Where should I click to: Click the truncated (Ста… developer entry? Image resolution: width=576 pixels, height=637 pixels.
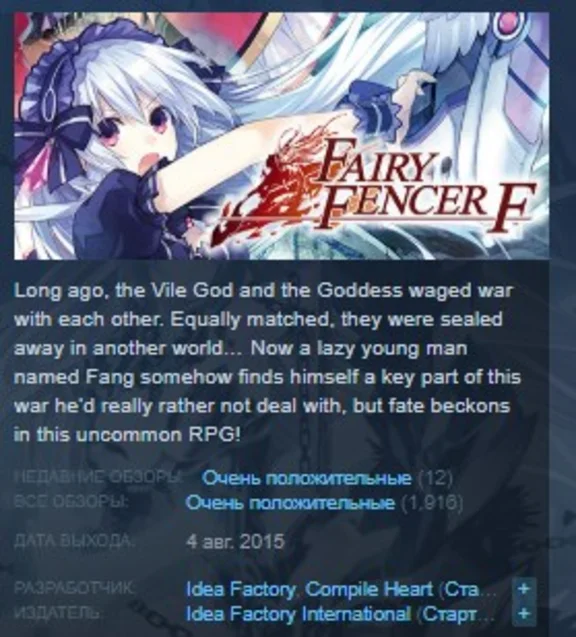[x=467, y=589]
